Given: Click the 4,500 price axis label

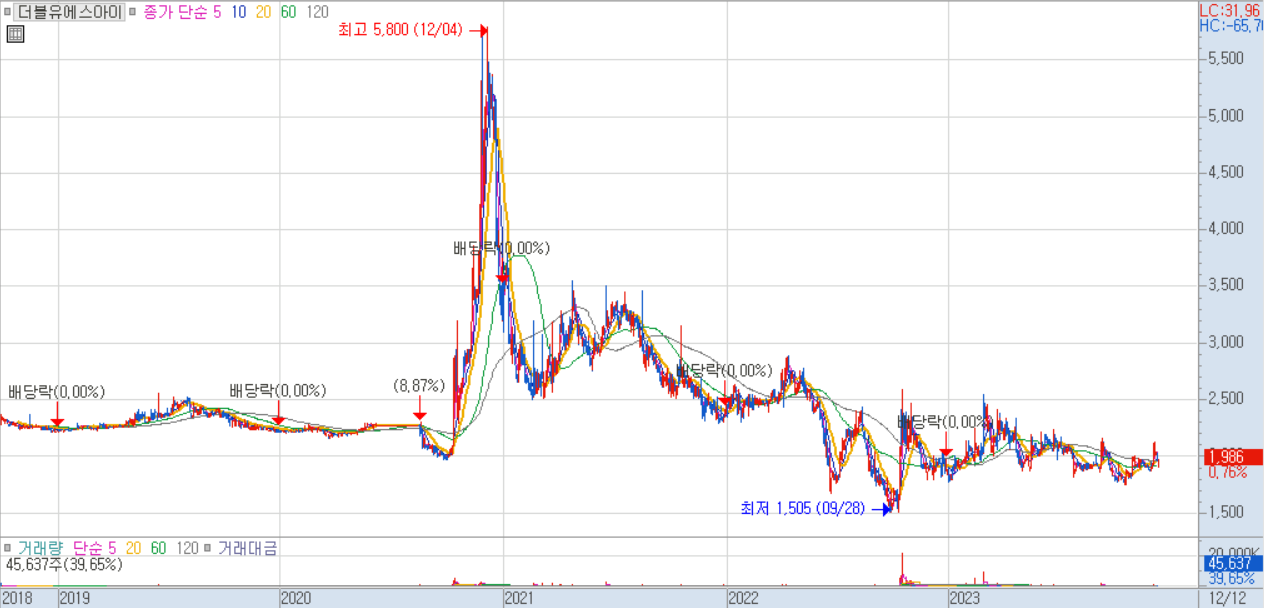Looking at the screenshot, I should (1226, 172).
